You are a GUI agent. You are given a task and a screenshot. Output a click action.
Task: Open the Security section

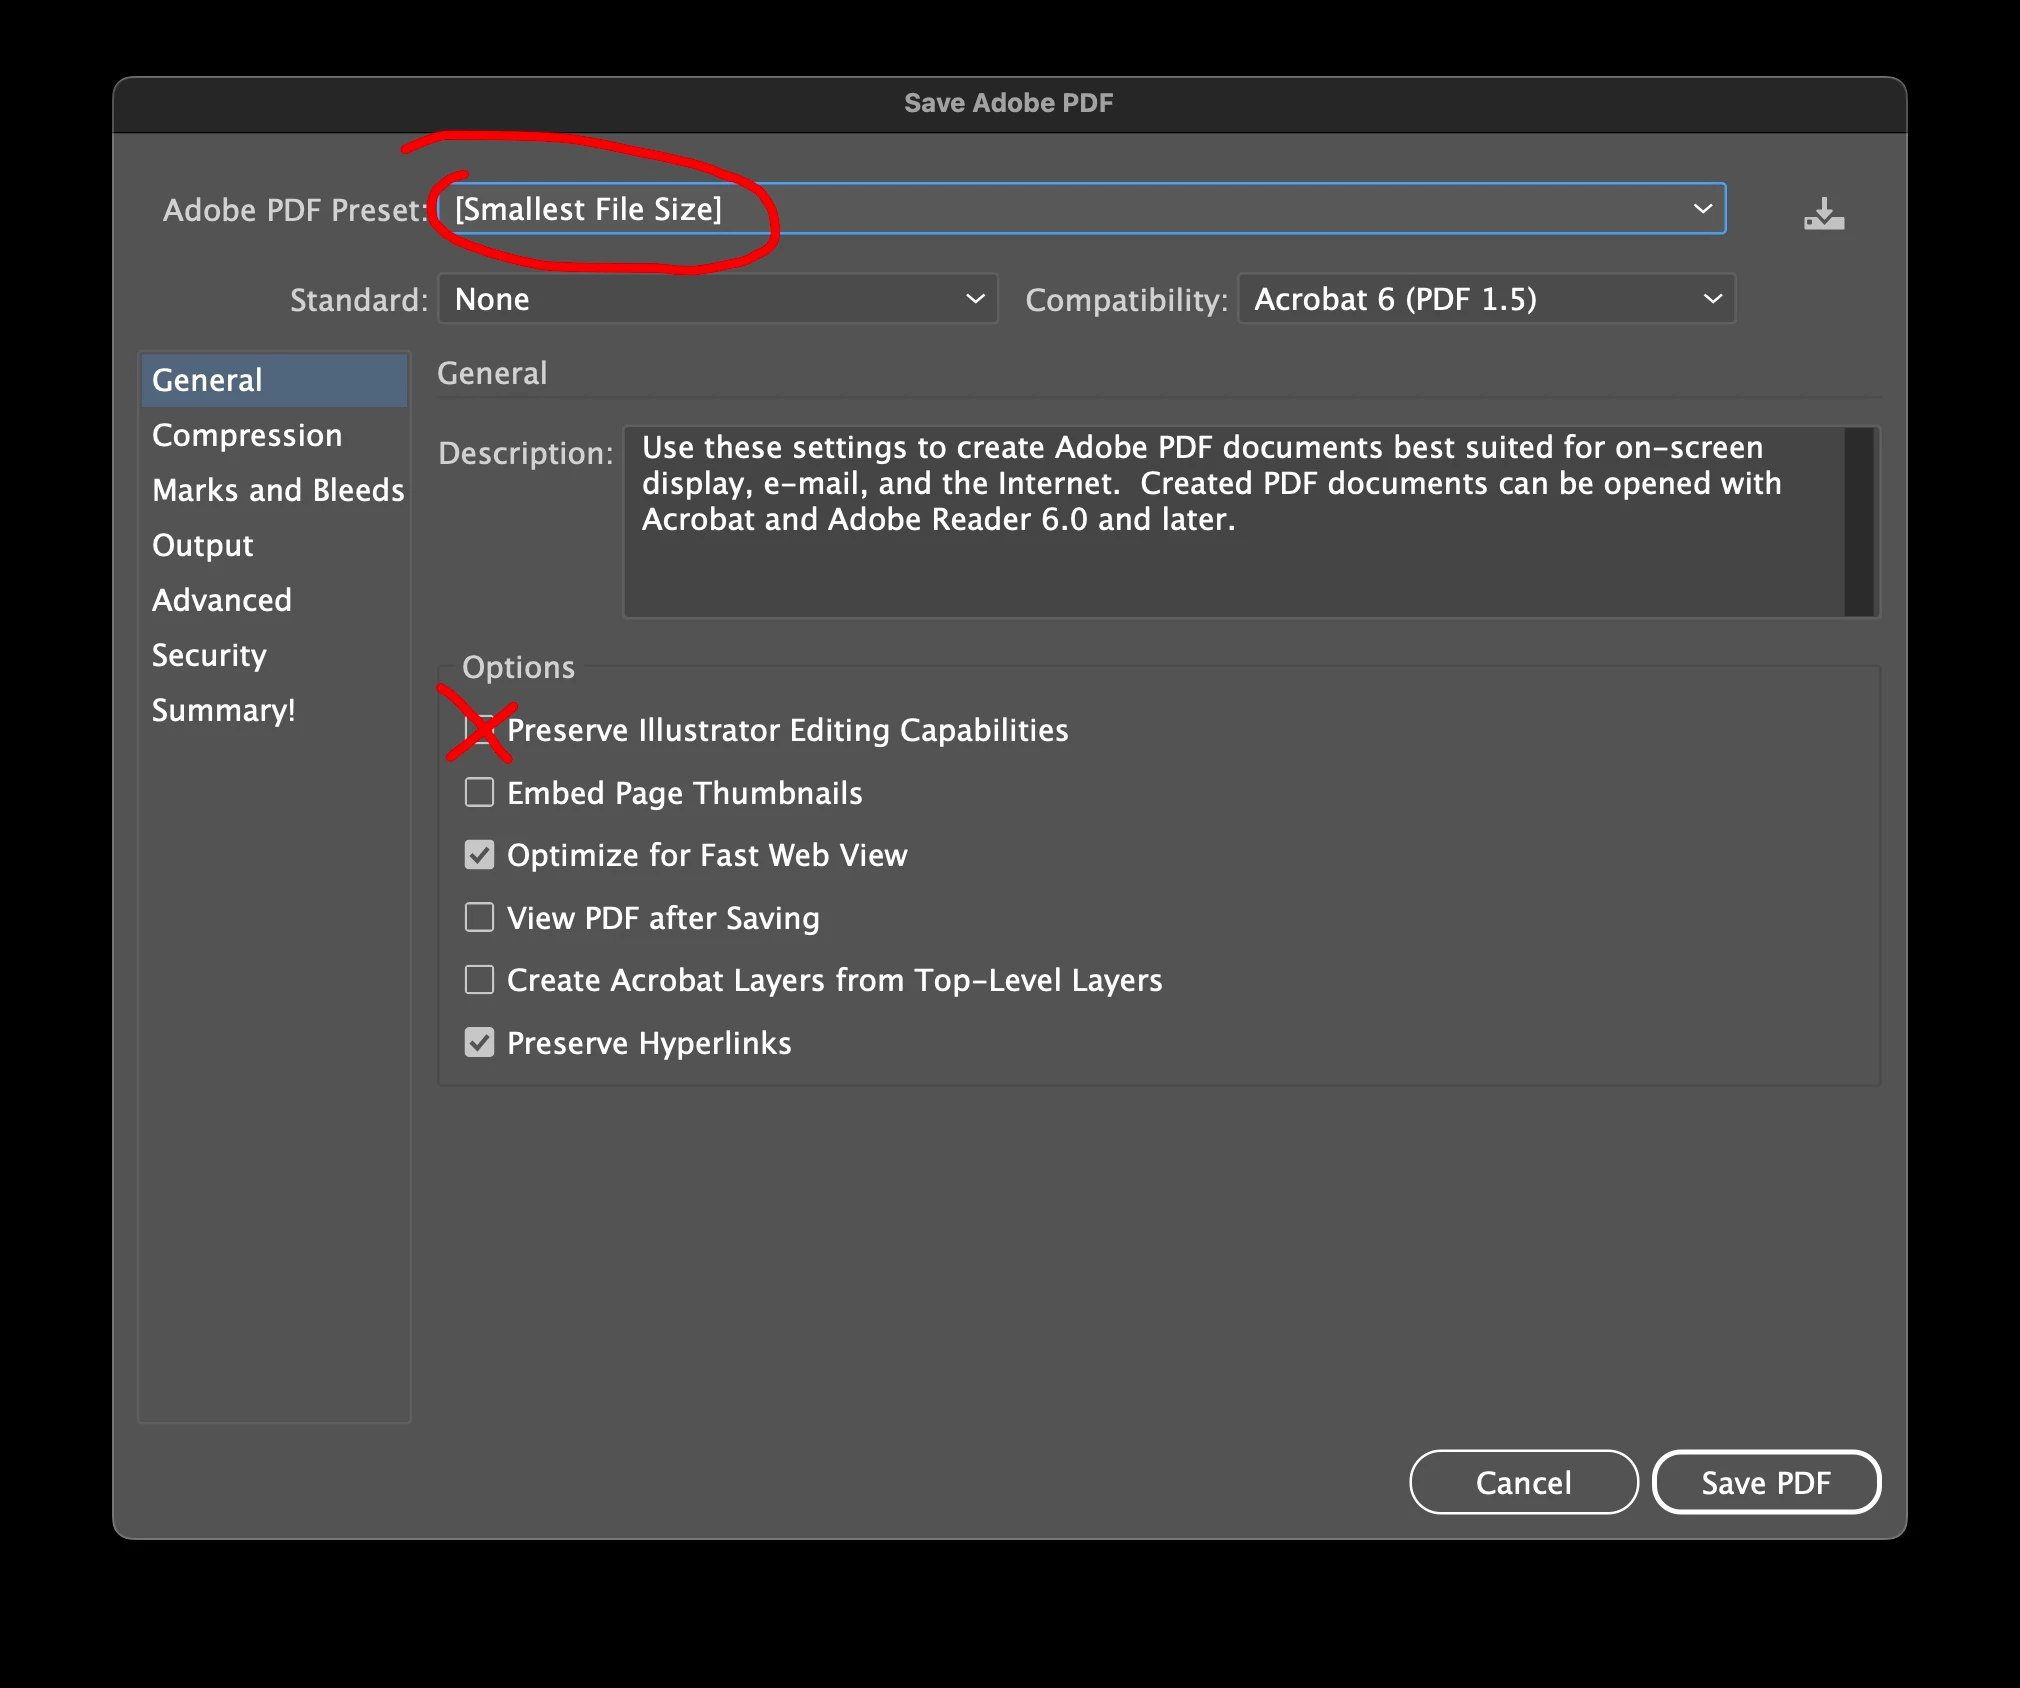pos(209,655)
